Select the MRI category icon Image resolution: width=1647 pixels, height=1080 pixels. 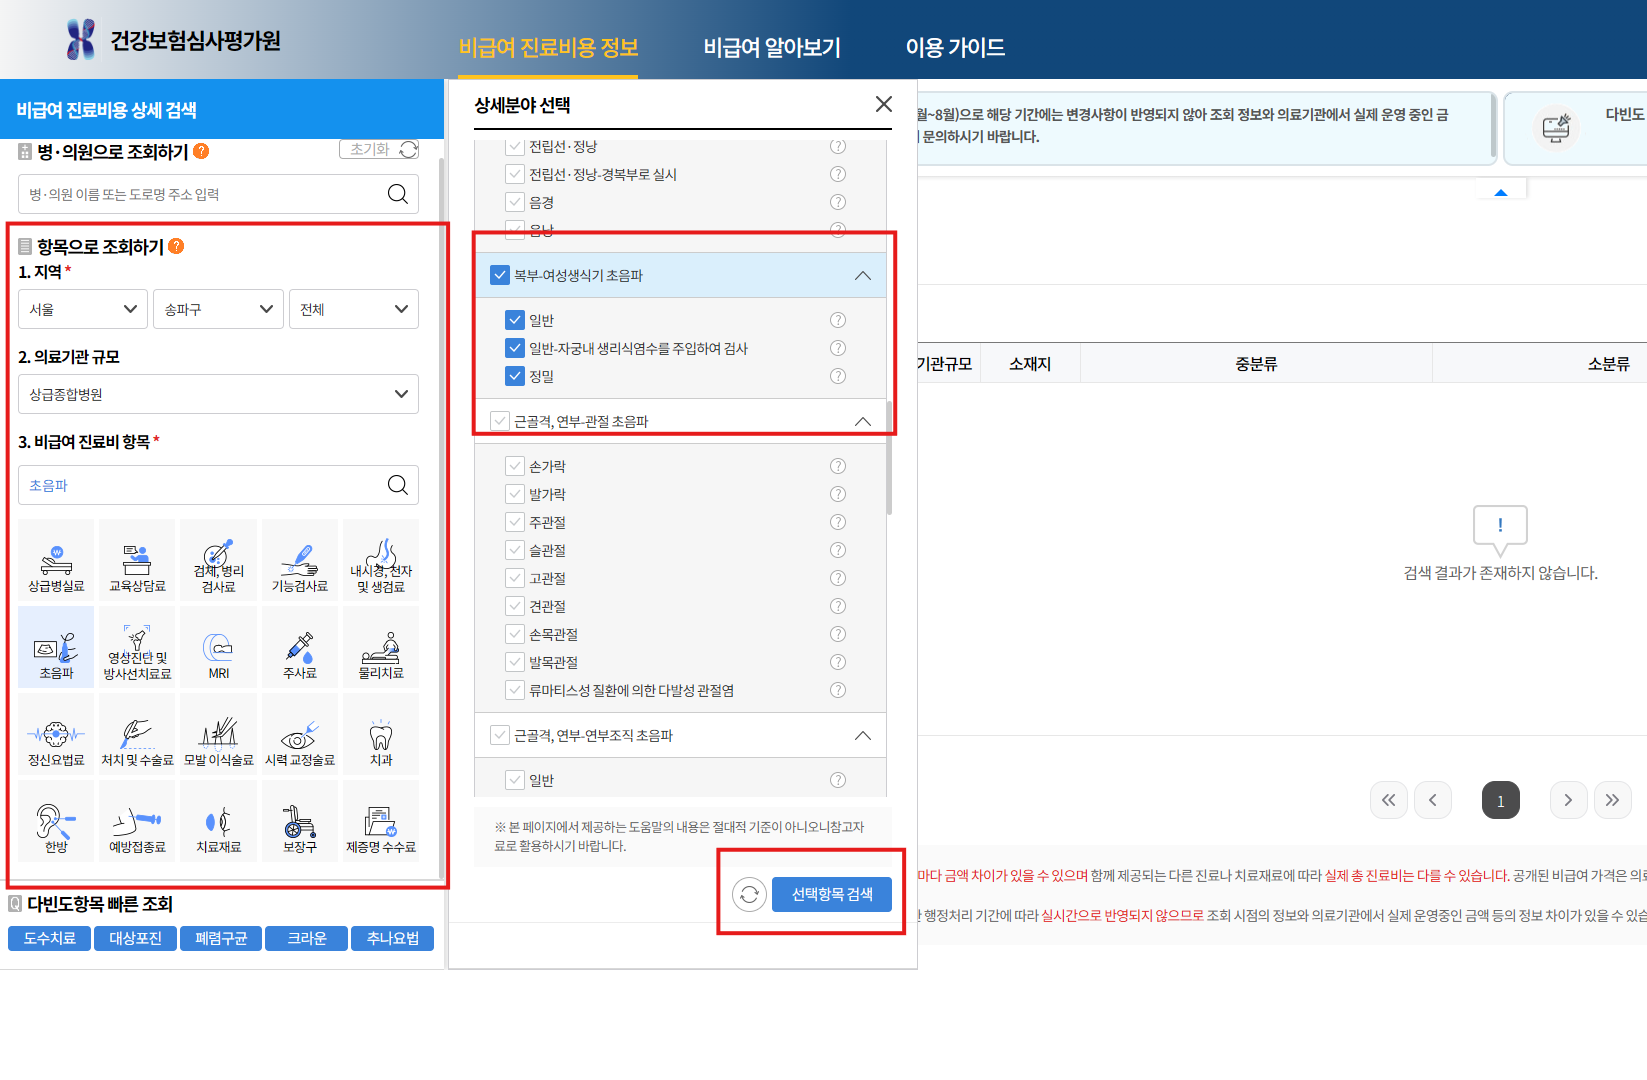pyautogui.click(x=218, y=647)
